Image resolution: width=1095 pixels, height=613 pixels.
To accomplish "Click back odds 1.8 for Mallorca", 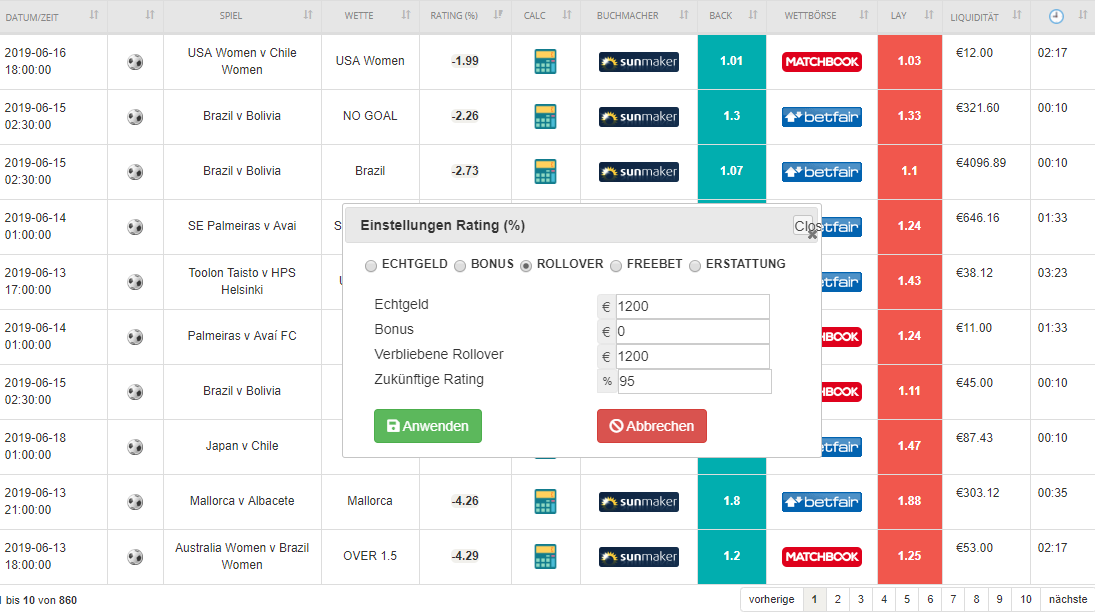I will pyautogui.click(x=731, y=501).
